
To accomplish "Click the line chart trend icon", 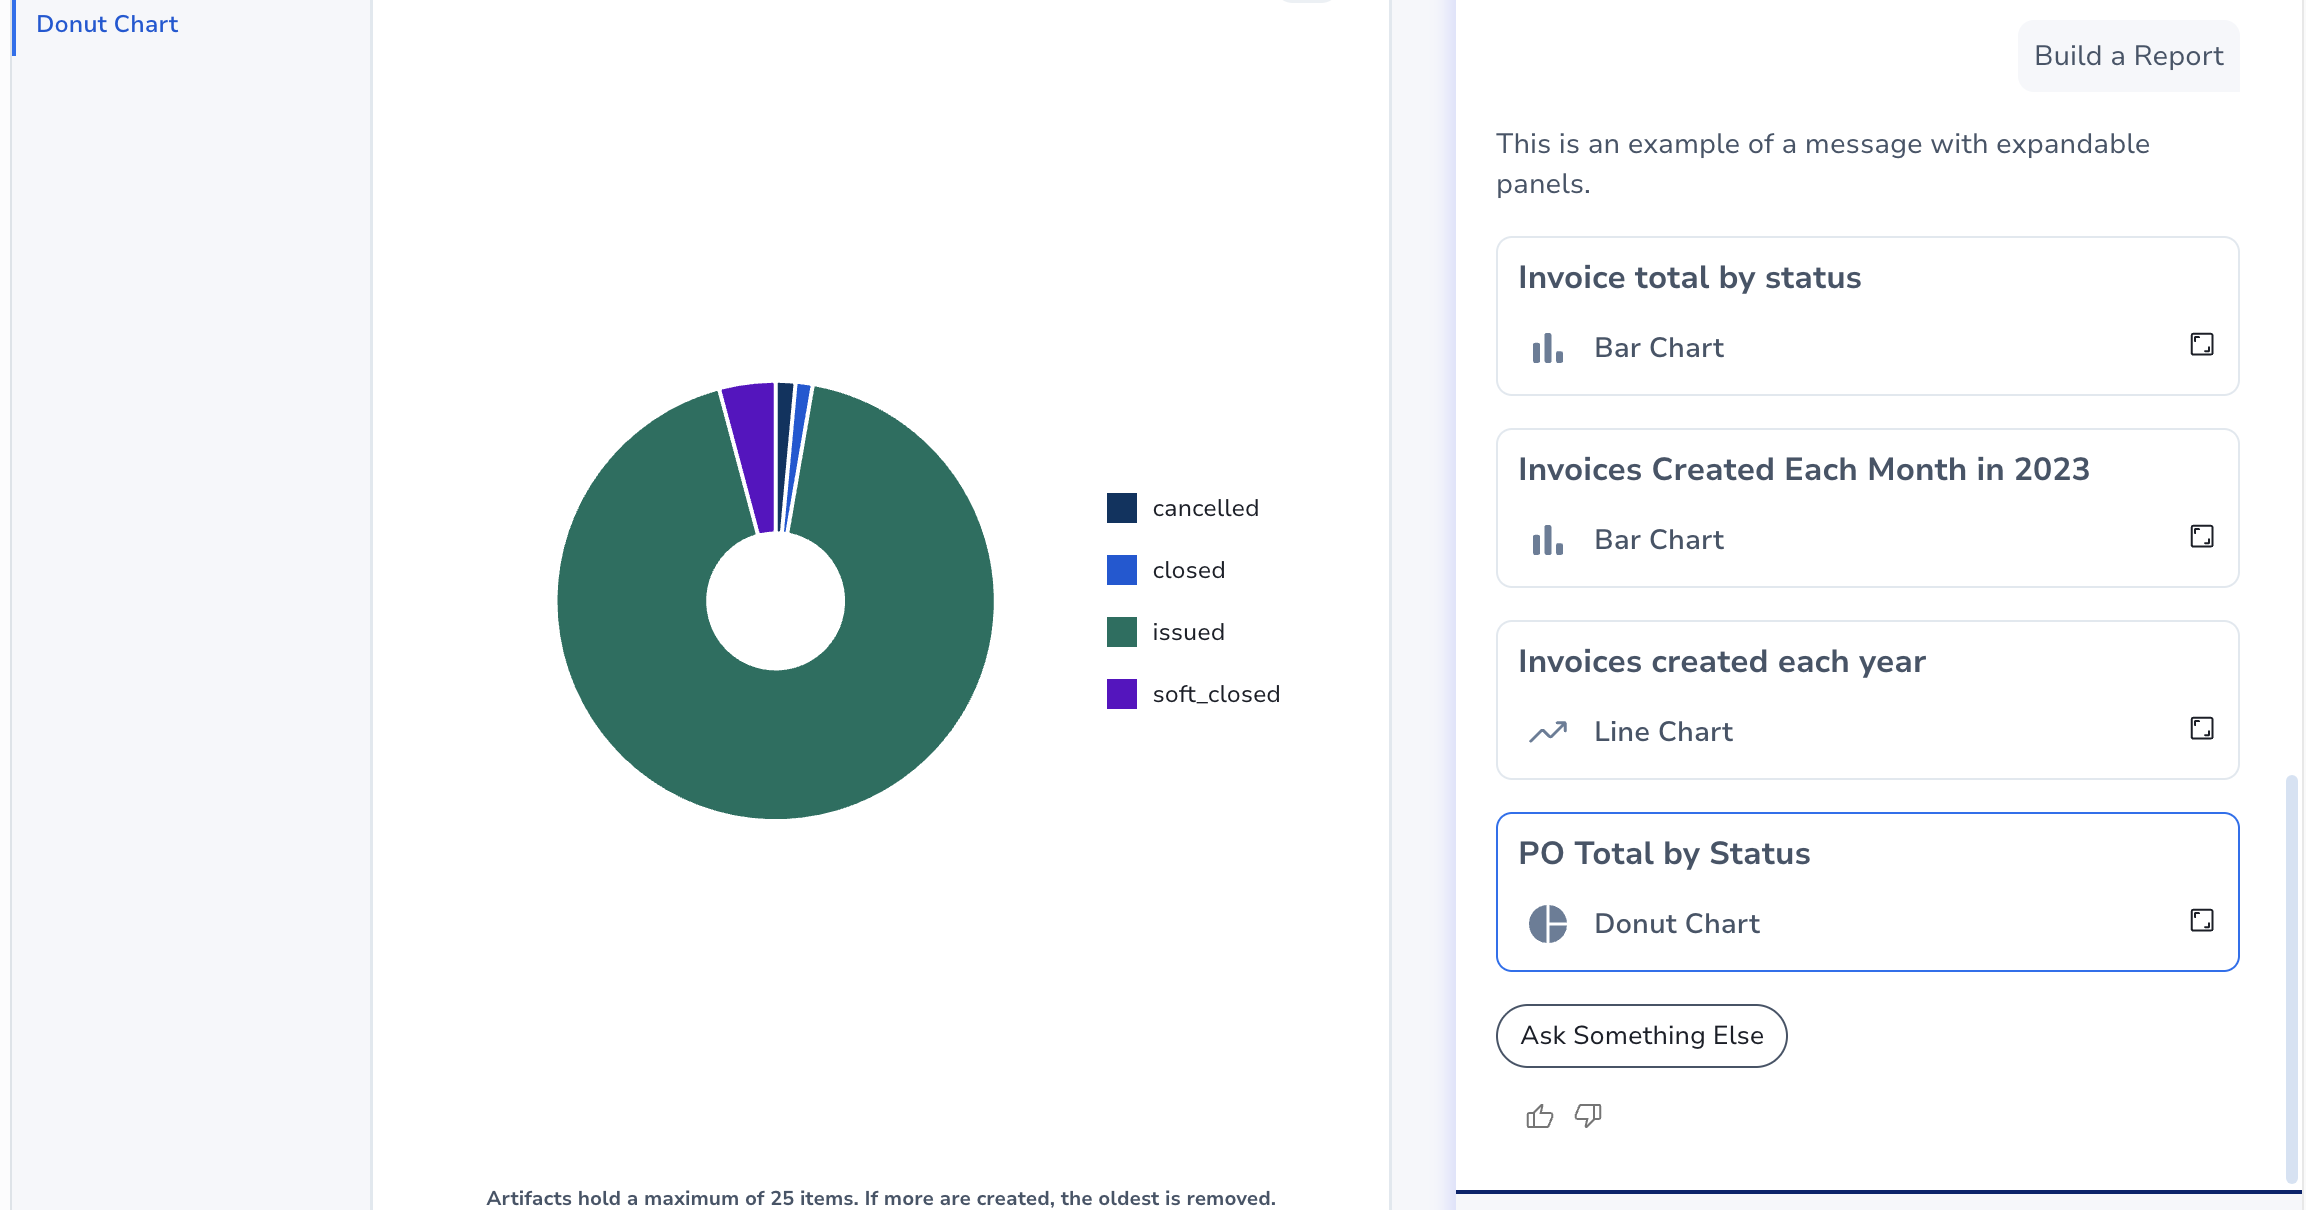I will [x=1548, y=732].
